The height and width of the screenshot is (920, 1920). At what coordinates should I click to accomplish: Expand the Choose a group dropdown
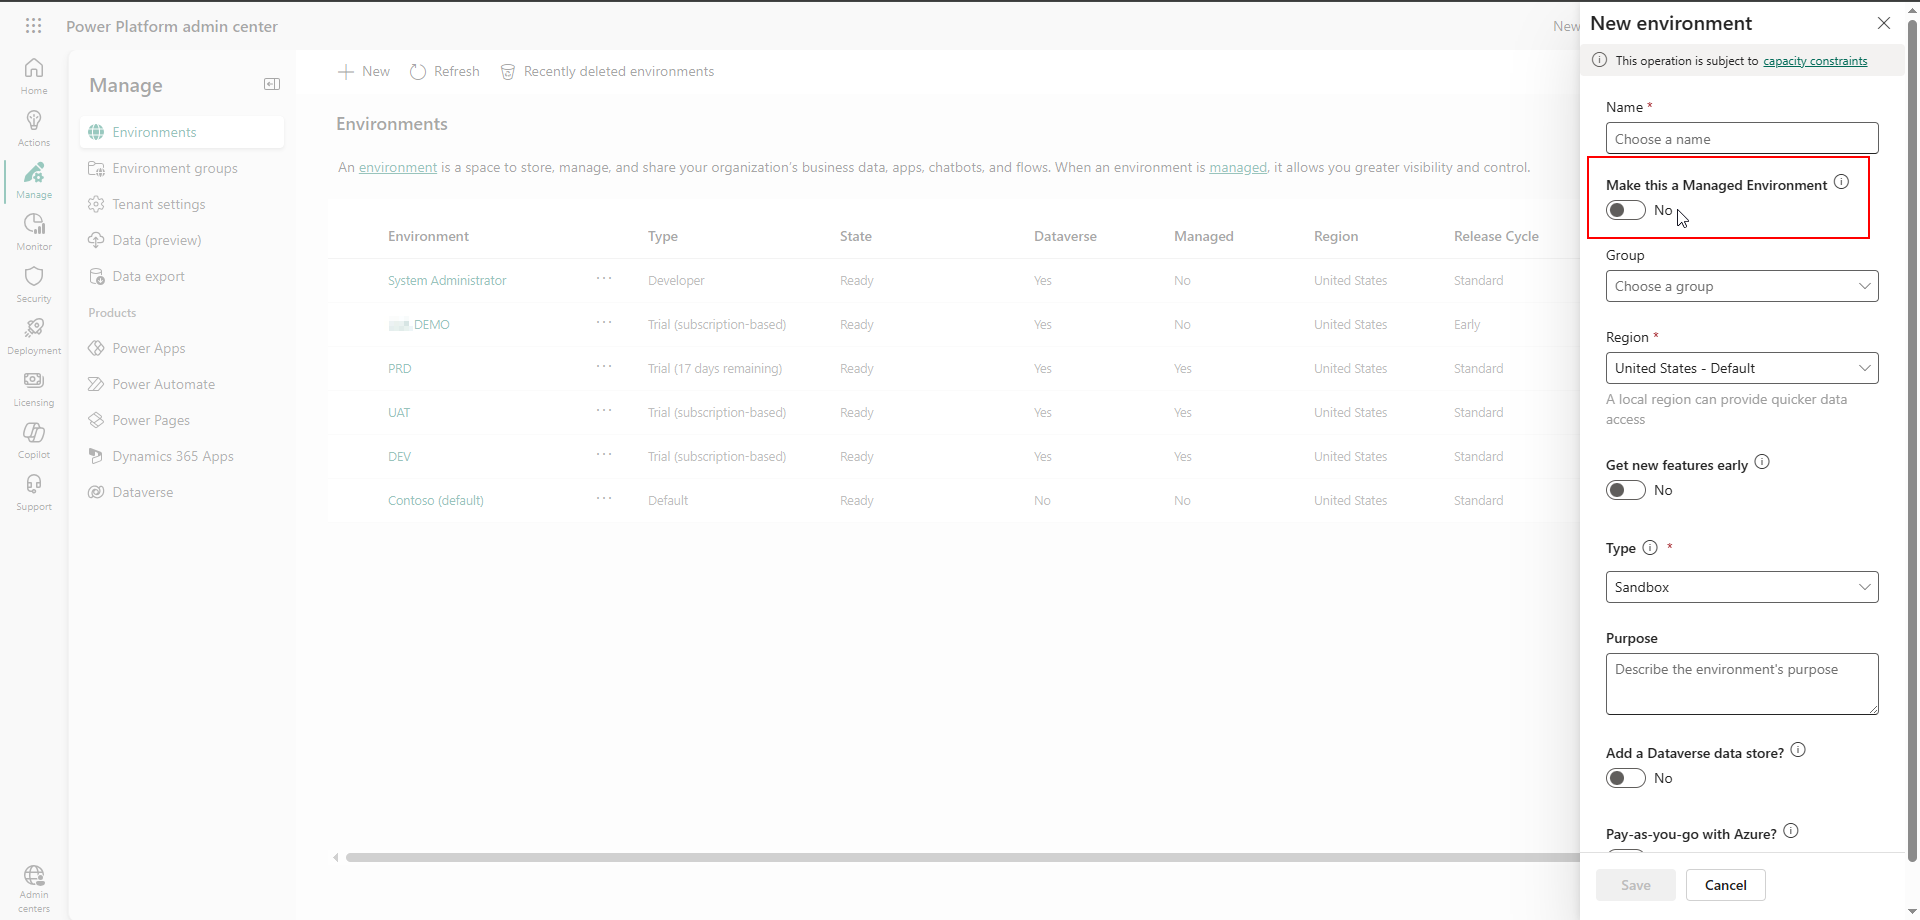[1741, 287]
